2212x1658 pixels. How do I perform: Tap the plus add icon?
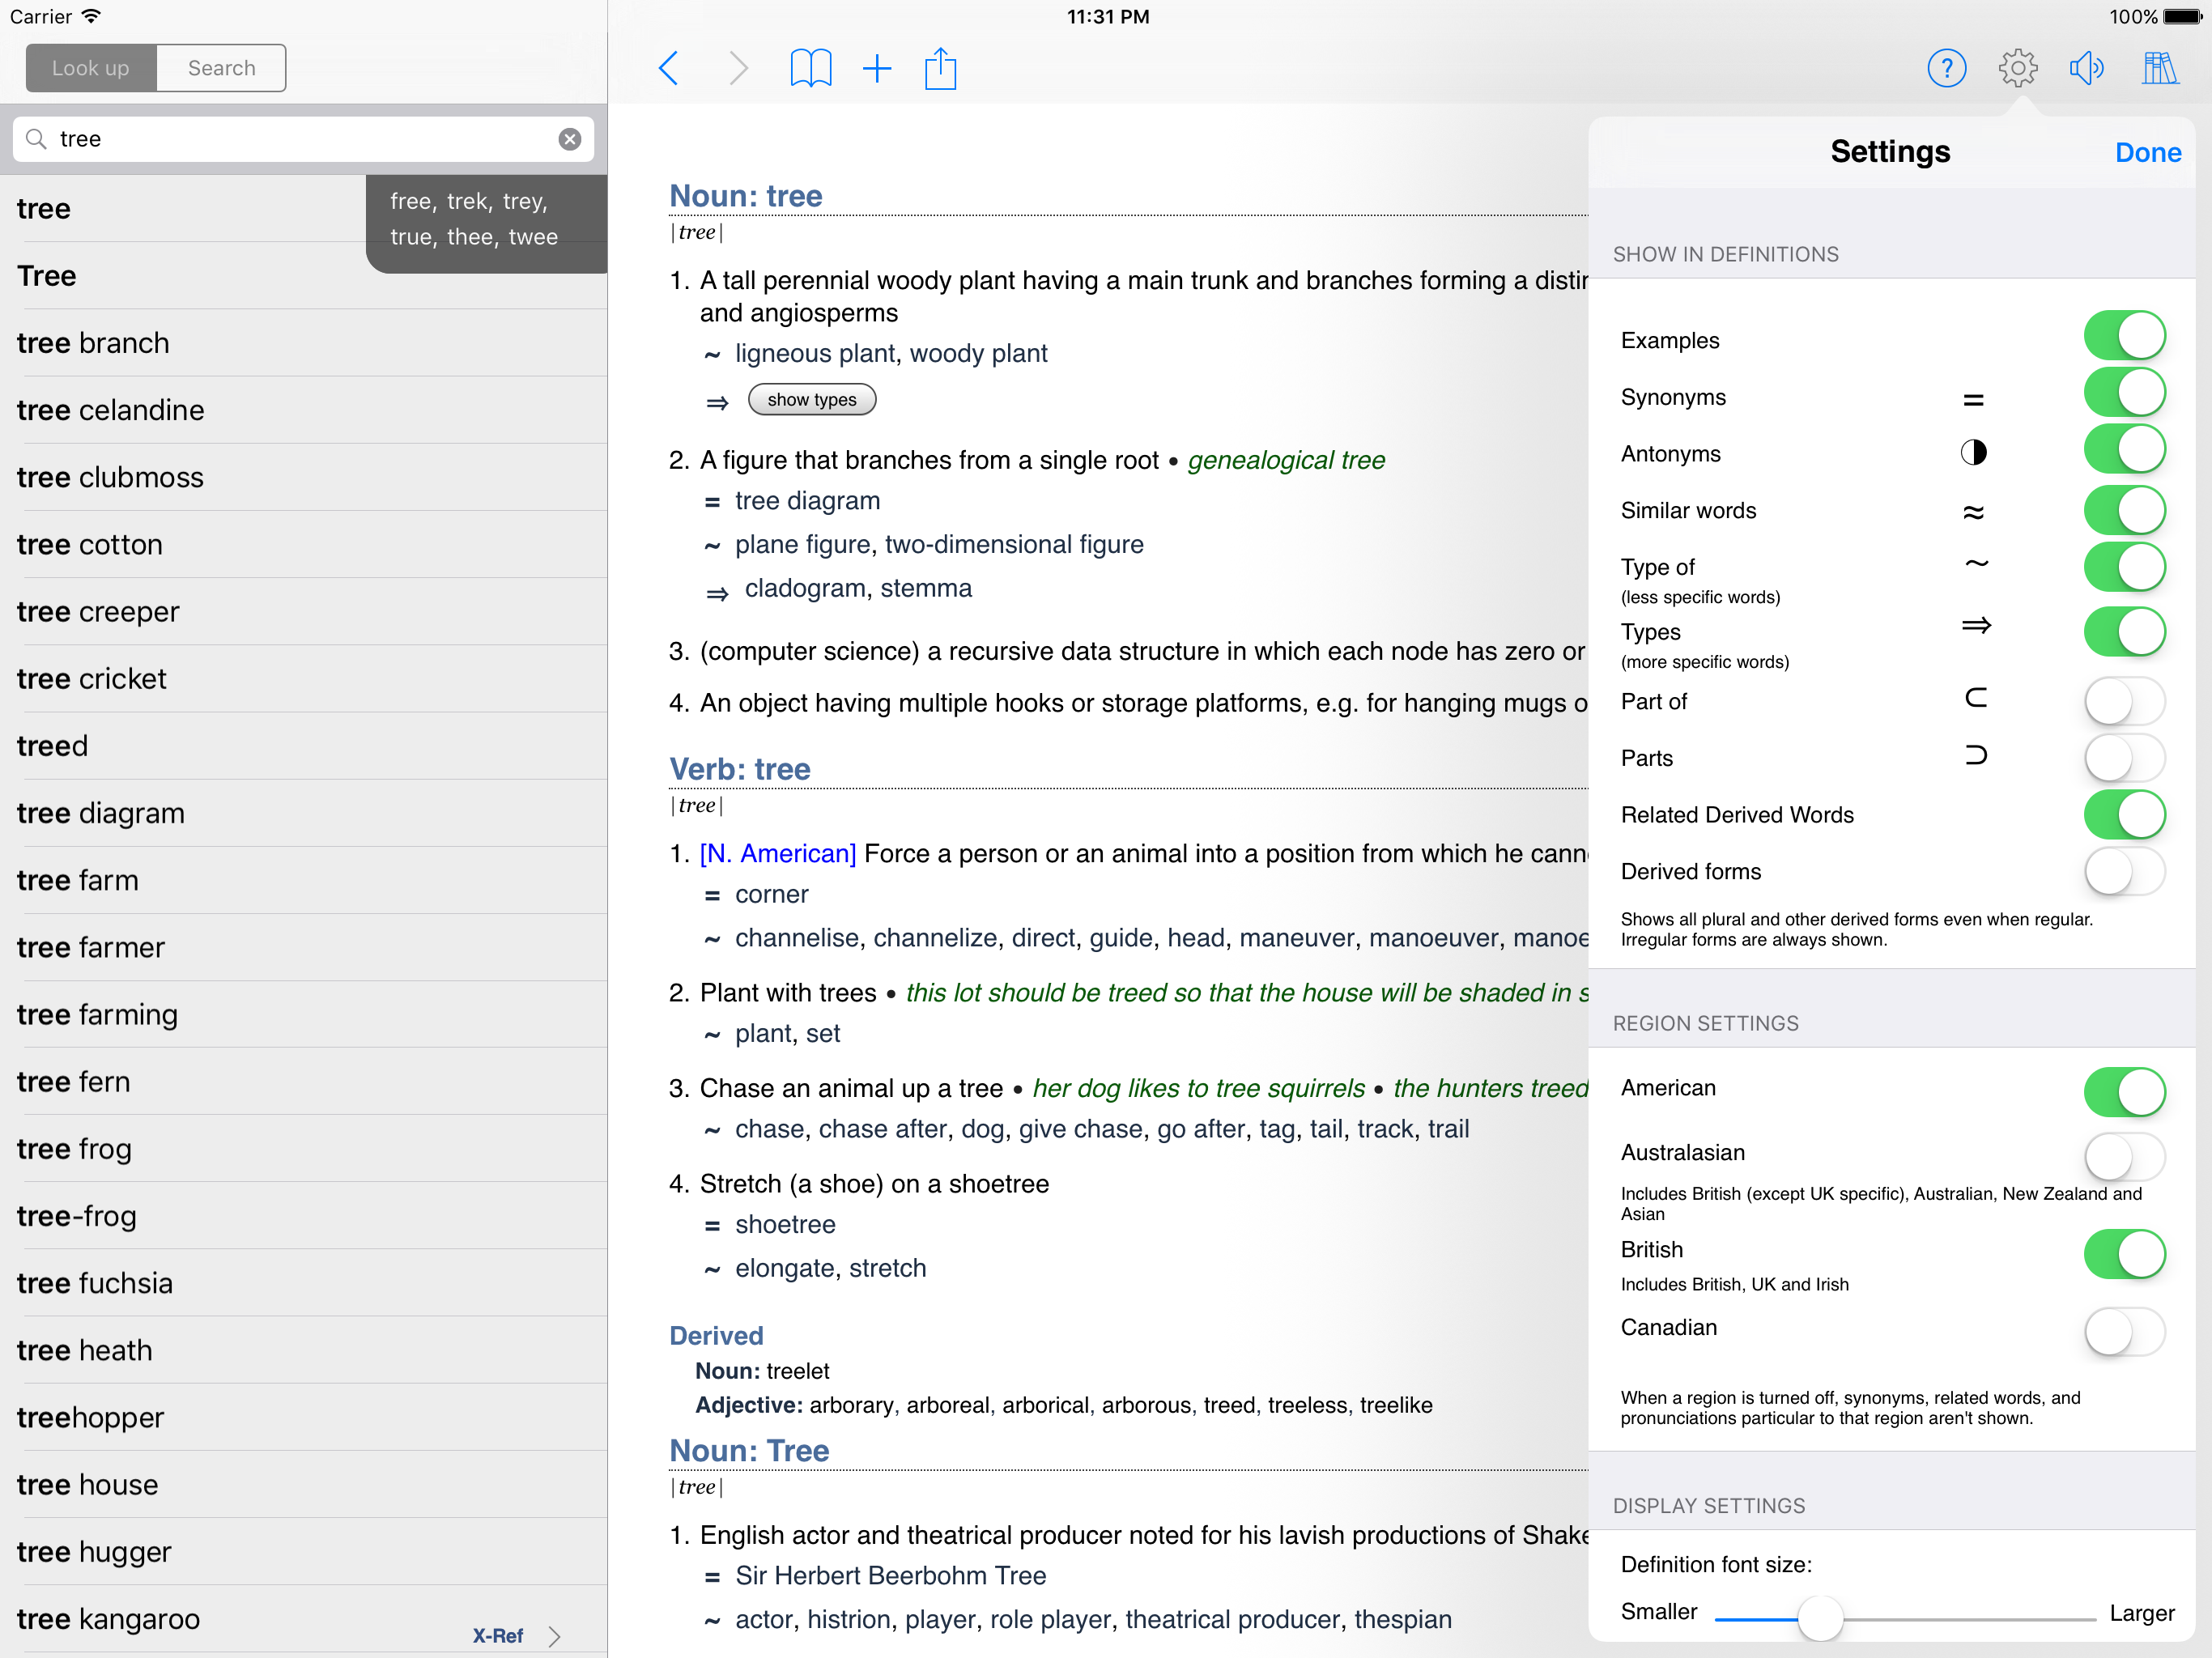point(876,69)
